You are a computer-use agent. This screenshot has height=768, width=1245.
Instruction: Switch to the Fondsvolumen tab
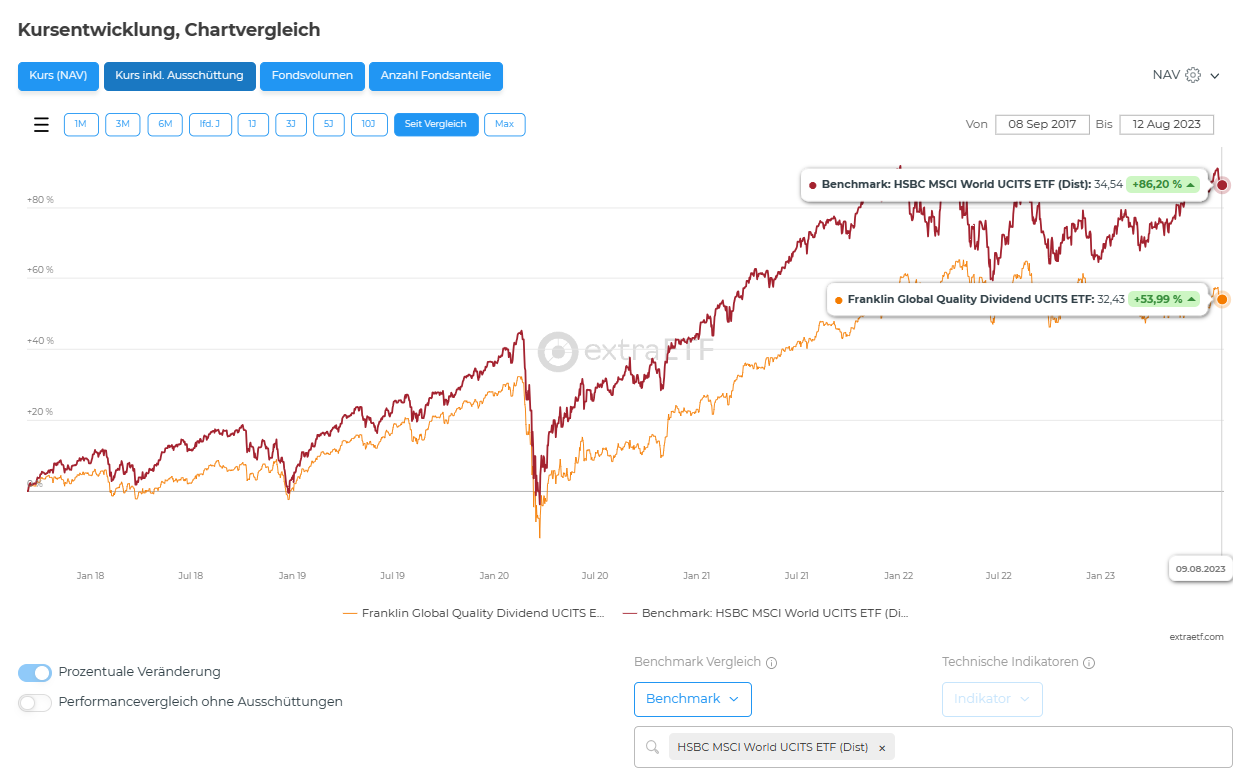(312, 76)
